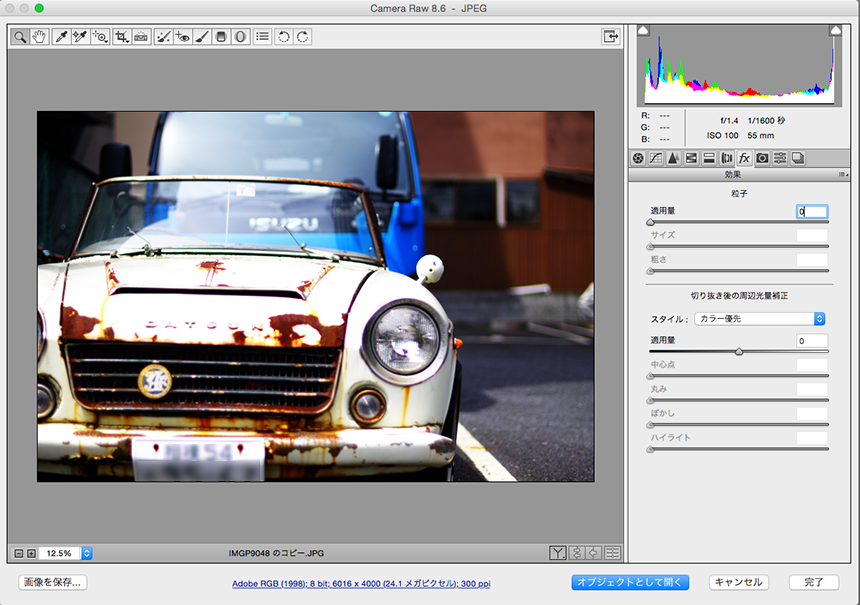Select the Hand tool

click(x=39, y=37)
